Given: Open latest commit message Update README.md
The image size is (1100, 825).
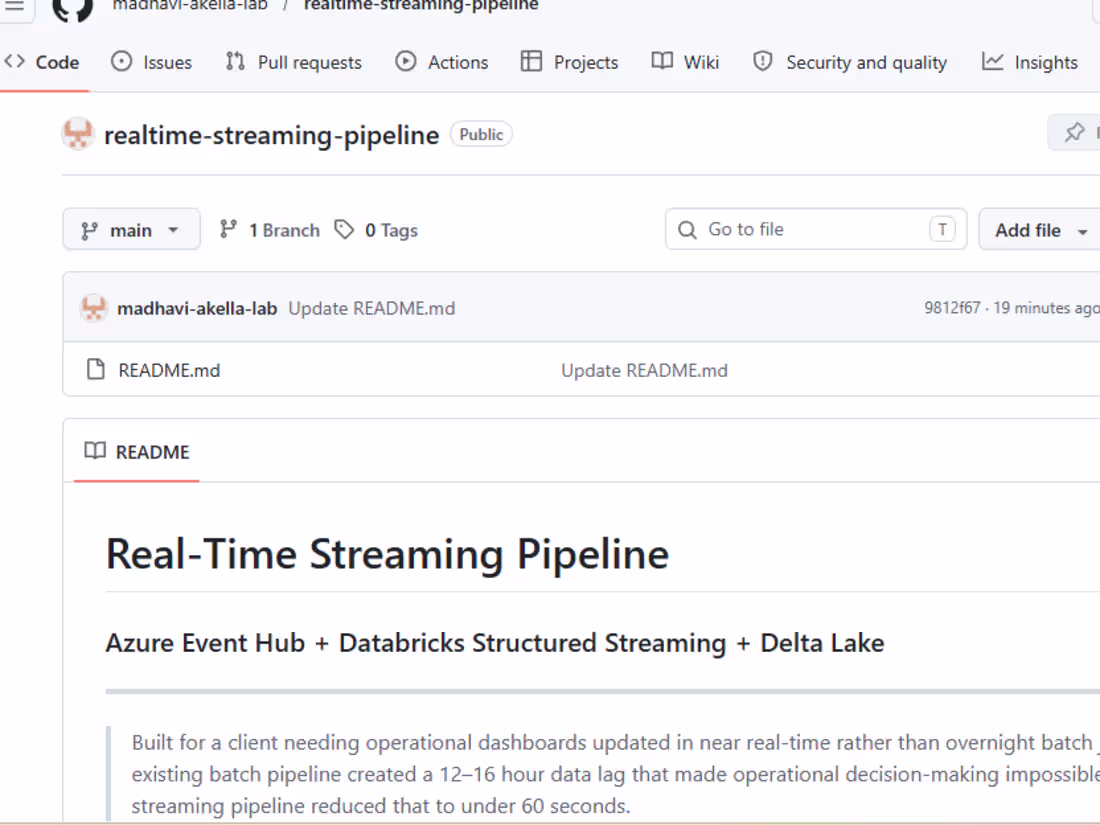Looking at the screenshot, I should [372, 309].
